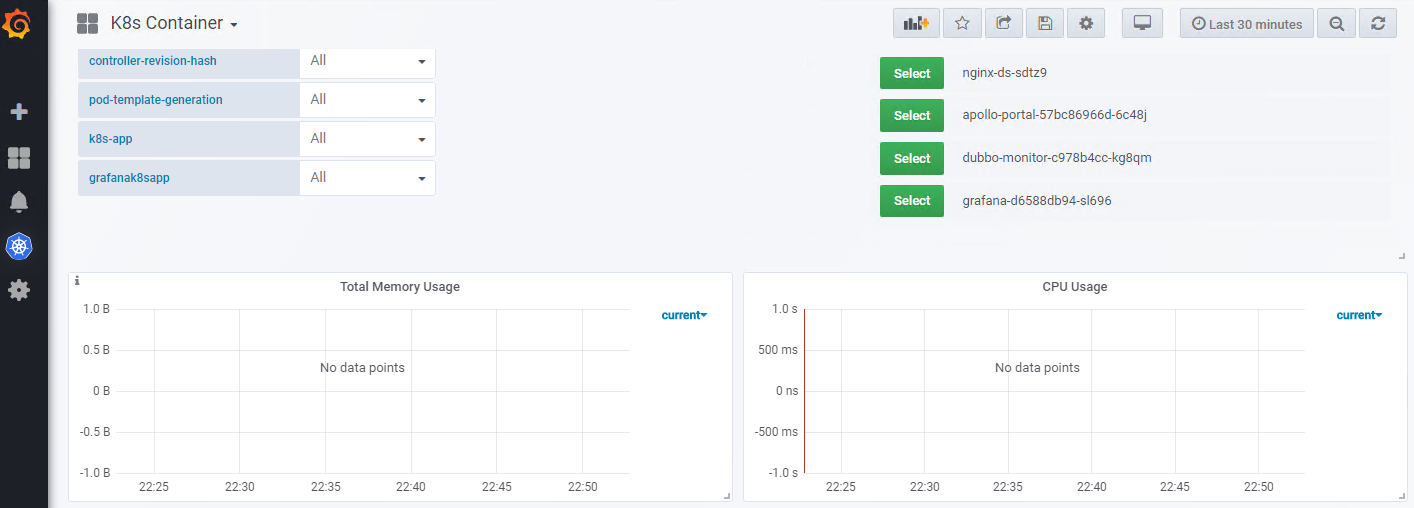Save the dashboard with floppy disk icon
The width and height of the screenshot is (1414, 508).
point(1045,24)
